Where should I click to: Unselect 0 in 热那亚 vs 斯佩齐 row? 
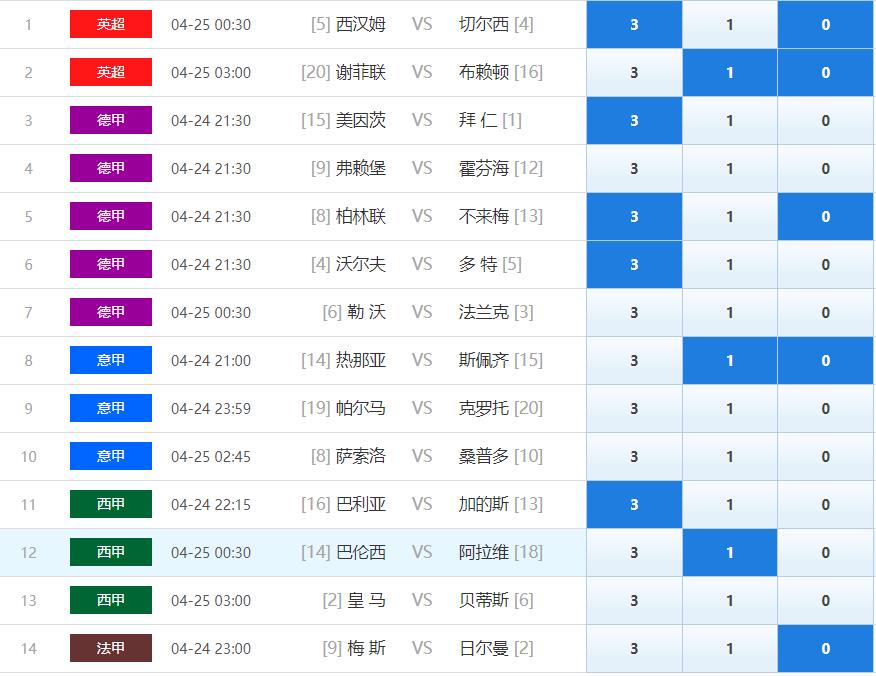point(825,361)
